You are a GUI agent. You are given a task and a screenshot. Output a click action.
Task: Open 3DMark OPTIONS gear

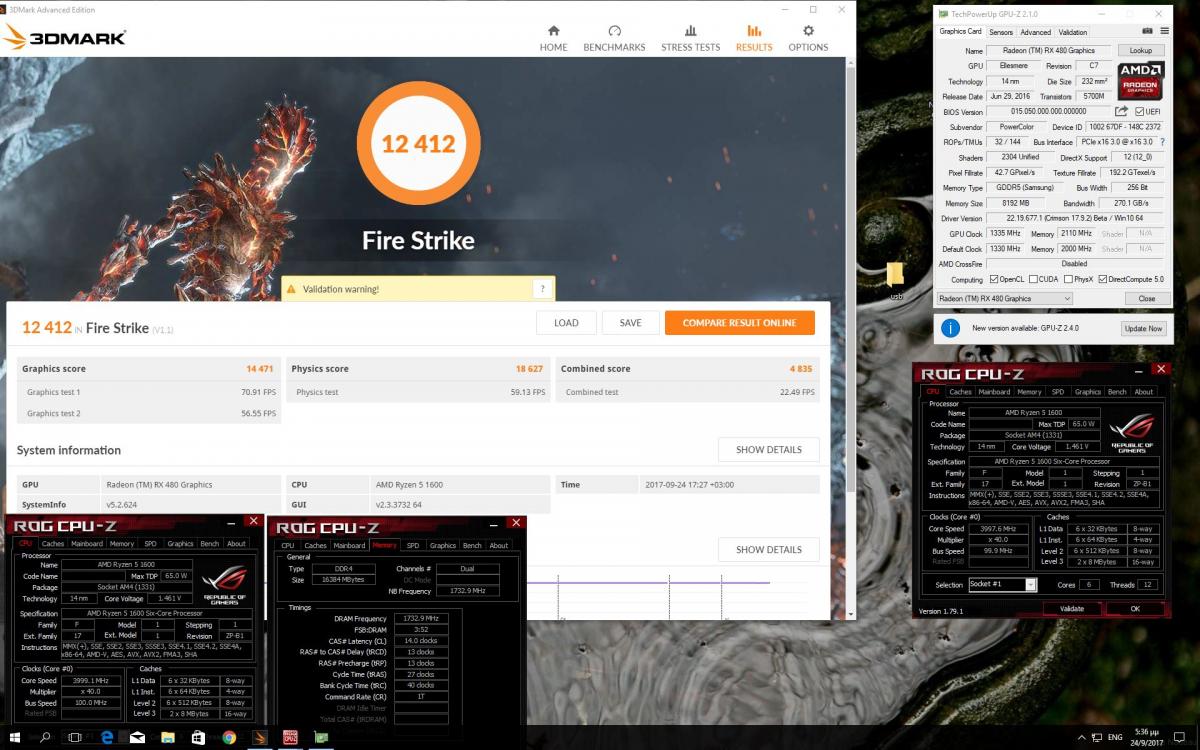pyautogui.click(x=808, y=38)
